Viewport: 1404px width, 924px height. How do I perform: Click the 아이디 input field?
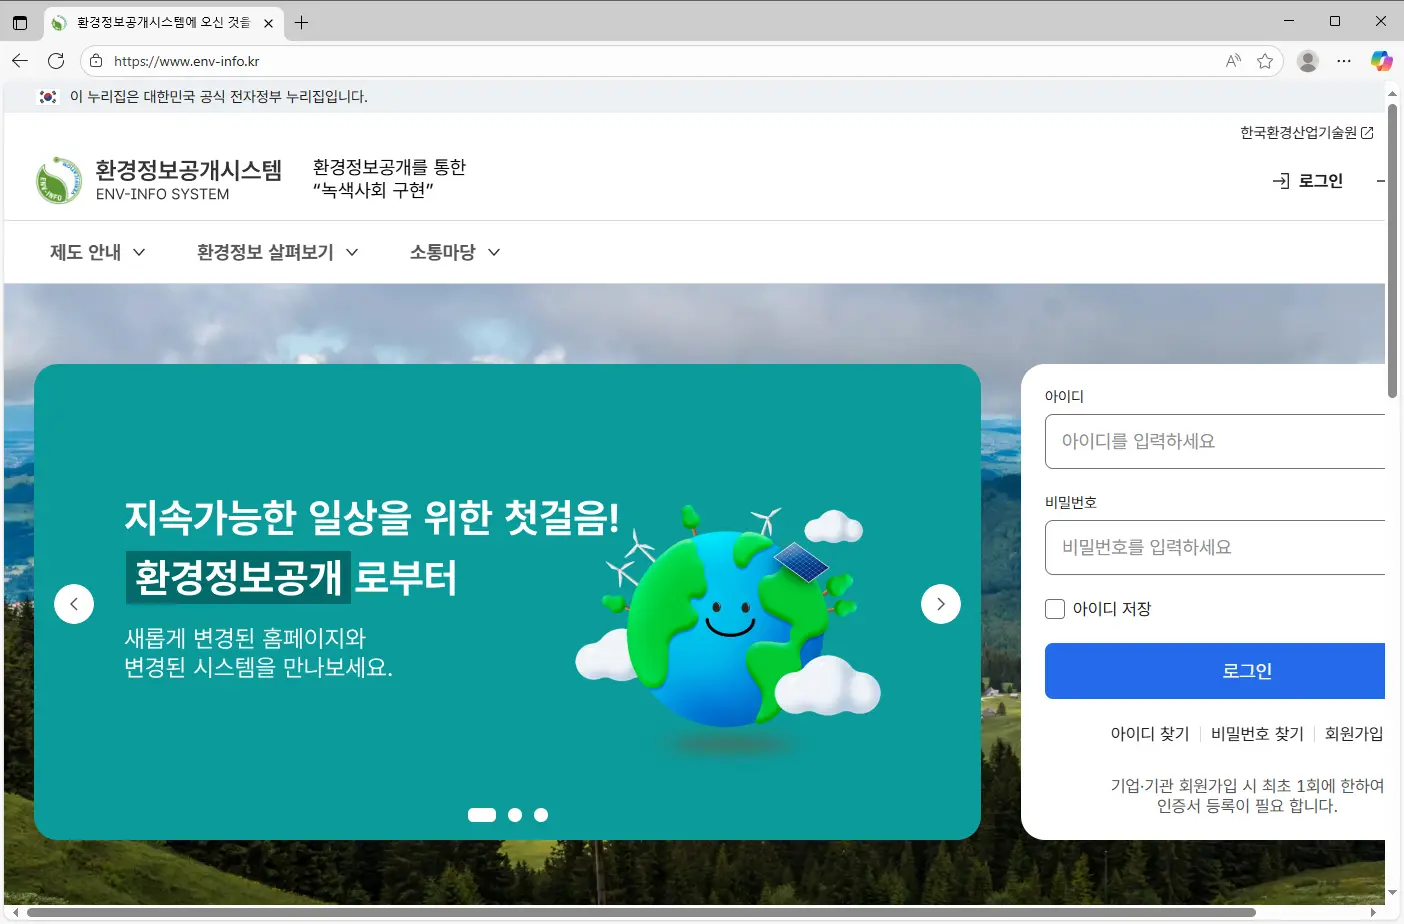coord(1215,441)
